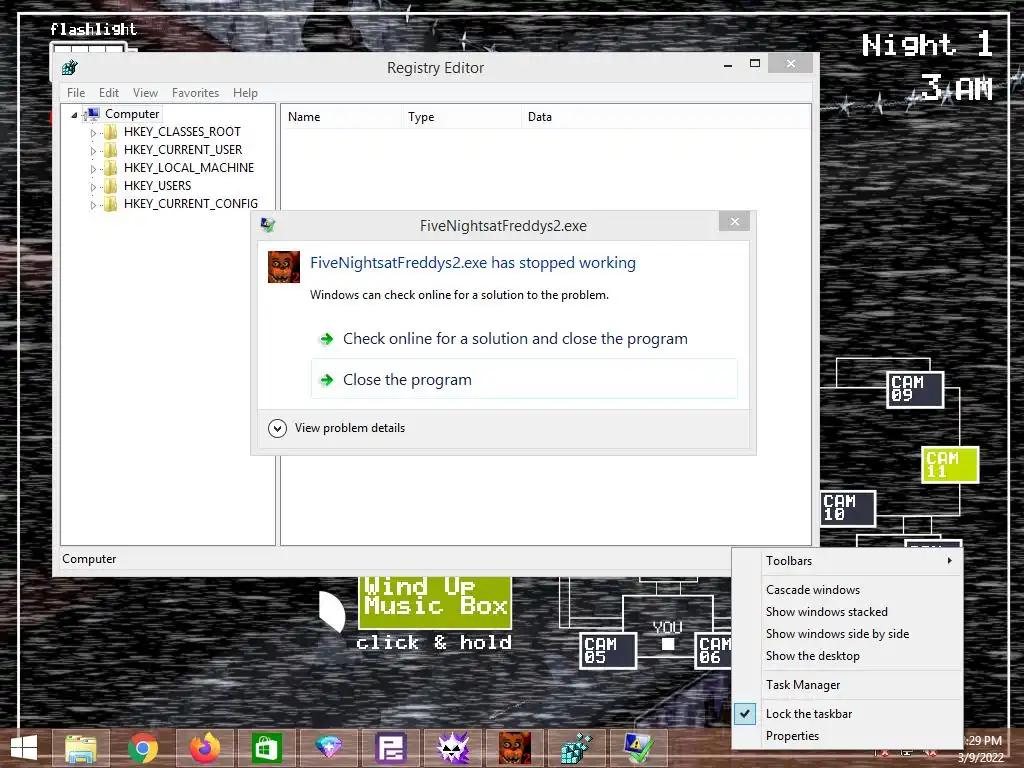Viewport: 1024px width, 768px height.
Task: Click the Type column header
Action: 462,117
